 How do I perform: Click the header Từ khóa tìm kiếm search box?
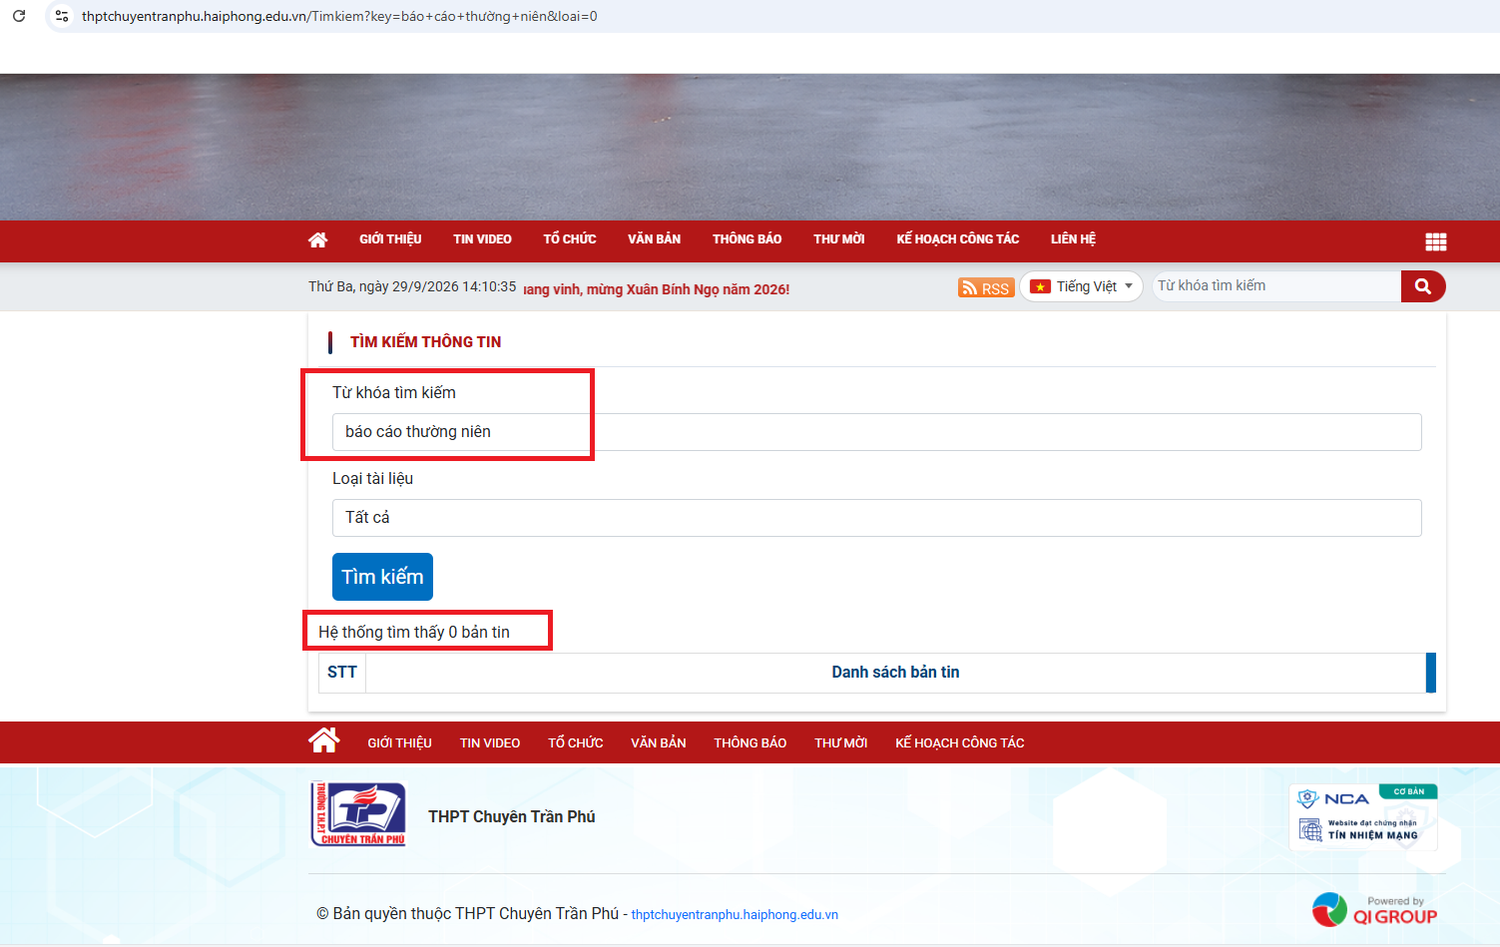click(x=1277, y=286)
